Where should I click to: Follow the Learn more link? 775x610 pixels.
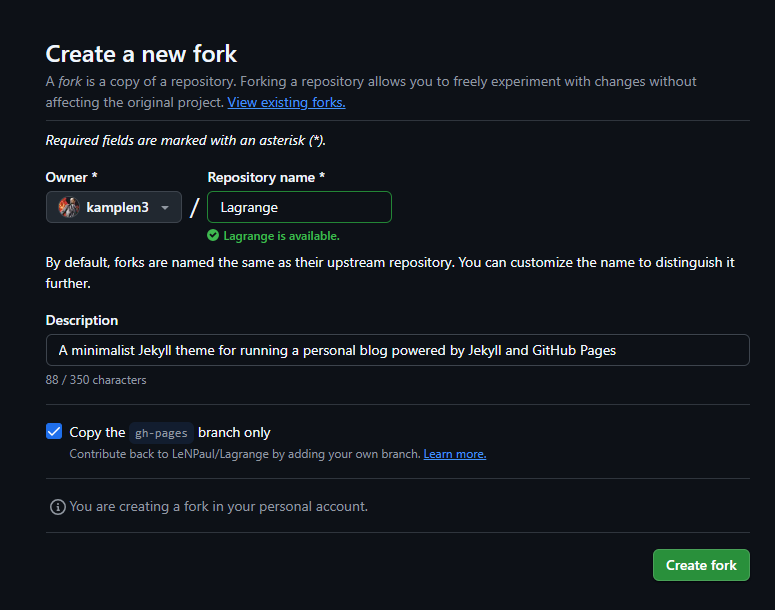[454, 454]
